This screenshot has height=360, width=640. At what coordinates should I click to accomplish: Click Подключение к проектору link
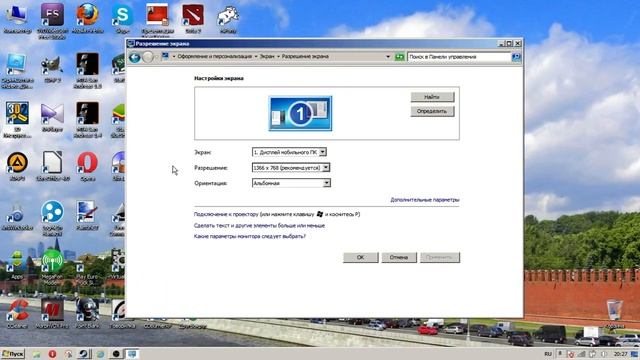(226, 214)
